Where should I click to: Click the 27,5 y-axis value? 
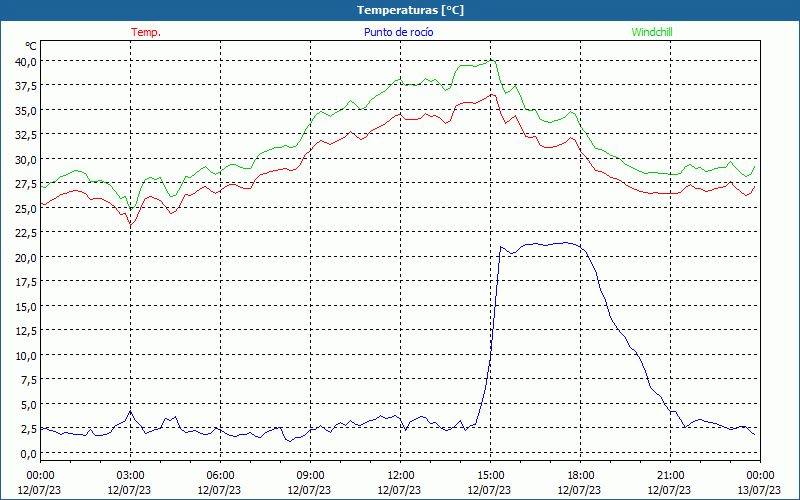27,184
